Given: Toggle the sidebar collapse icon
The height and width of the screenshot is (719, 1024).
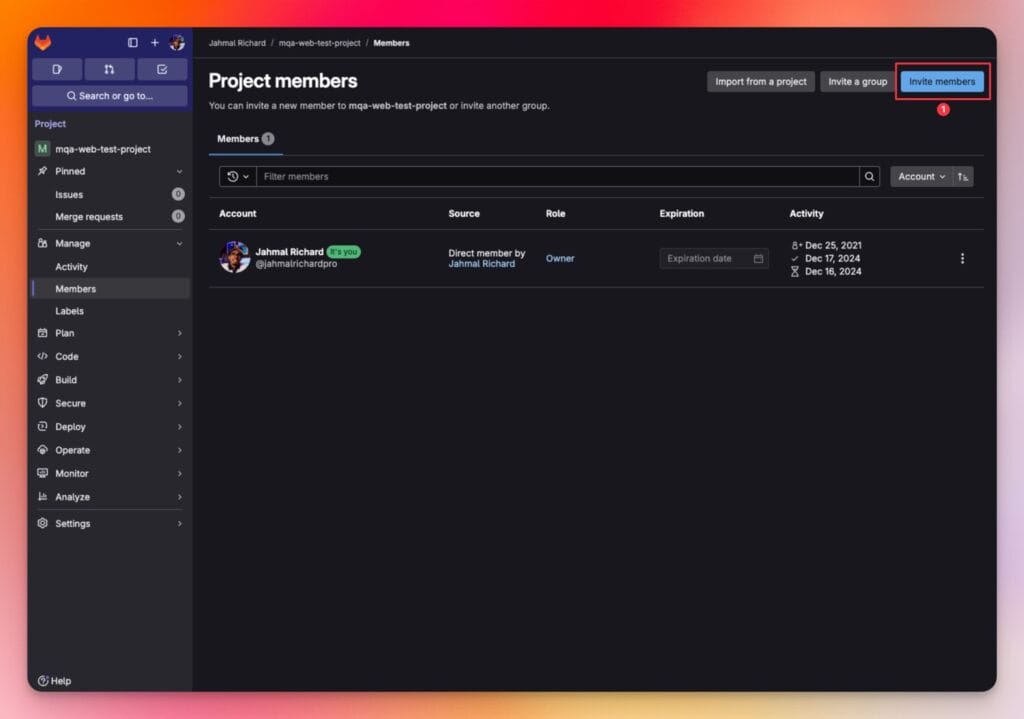Looking at the screenshot, I should tap(133, 42).
